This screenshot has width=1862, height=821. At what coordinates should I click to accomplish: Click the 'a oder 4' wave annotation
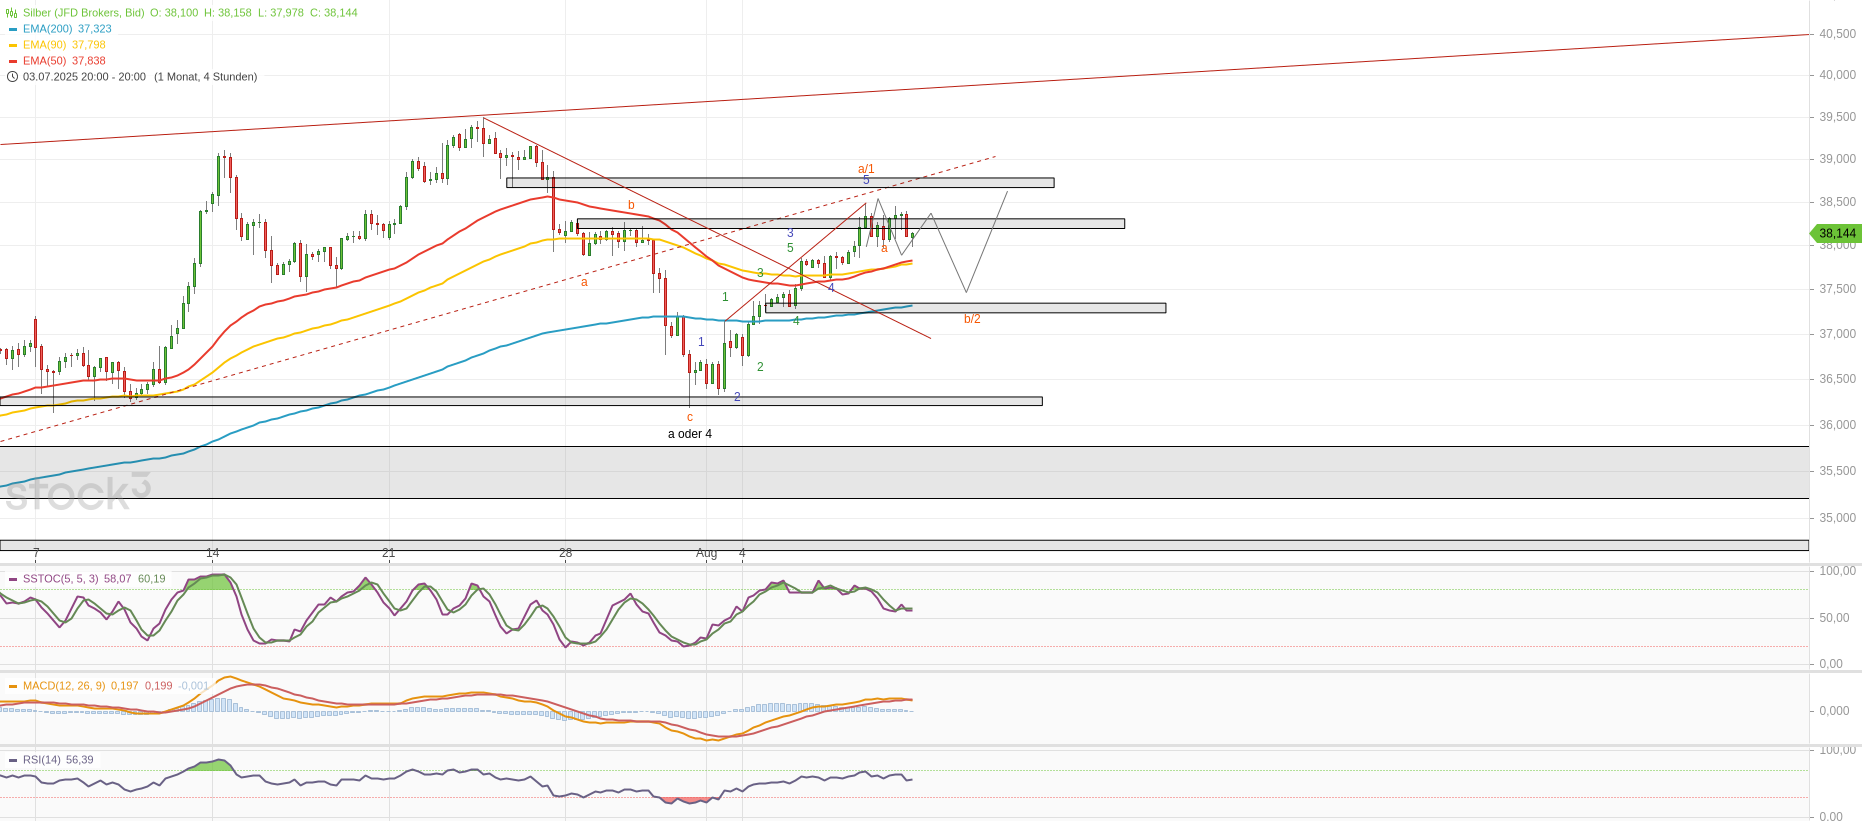pyautogui.click(x=690, y=434)
